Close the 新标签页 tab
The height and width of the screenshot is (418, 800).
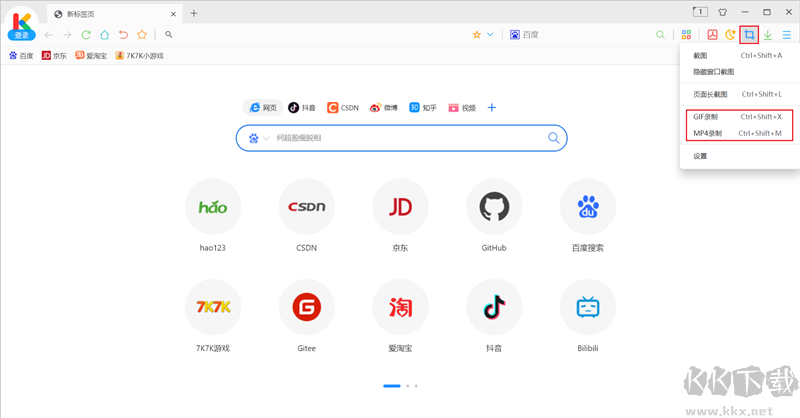tap(173, 14)
